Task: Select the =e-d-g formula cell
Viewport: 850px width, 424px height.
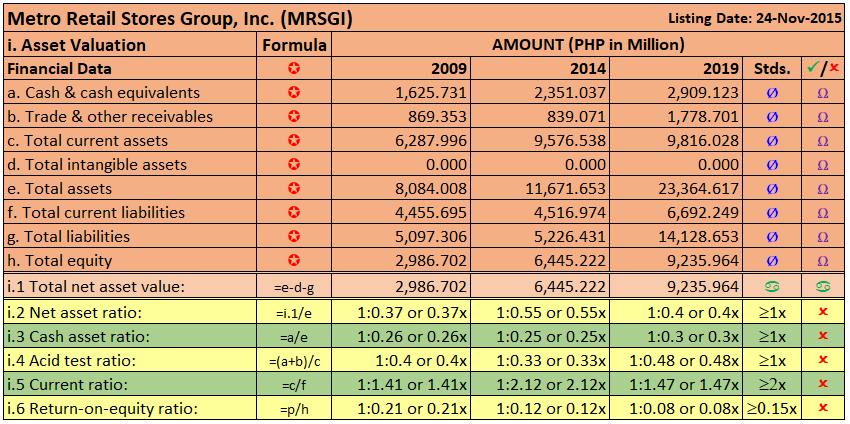Action: [294, 287]
